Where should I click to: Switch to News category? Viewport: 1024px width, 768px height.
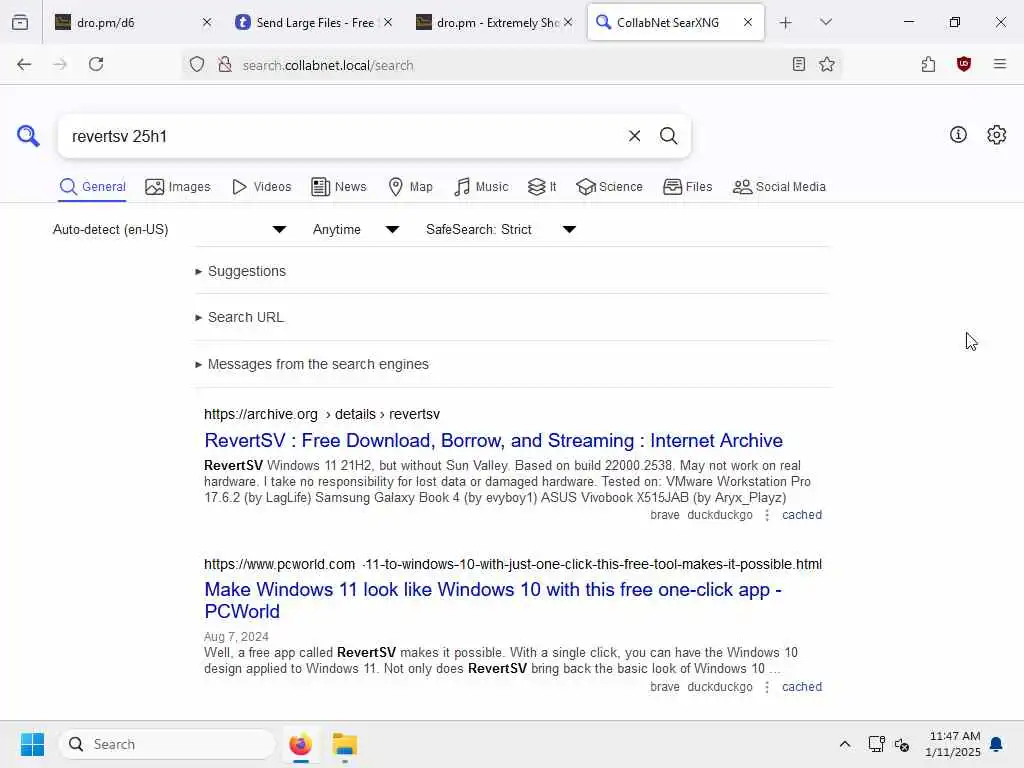pyautogui.click(x=339, y=187)
